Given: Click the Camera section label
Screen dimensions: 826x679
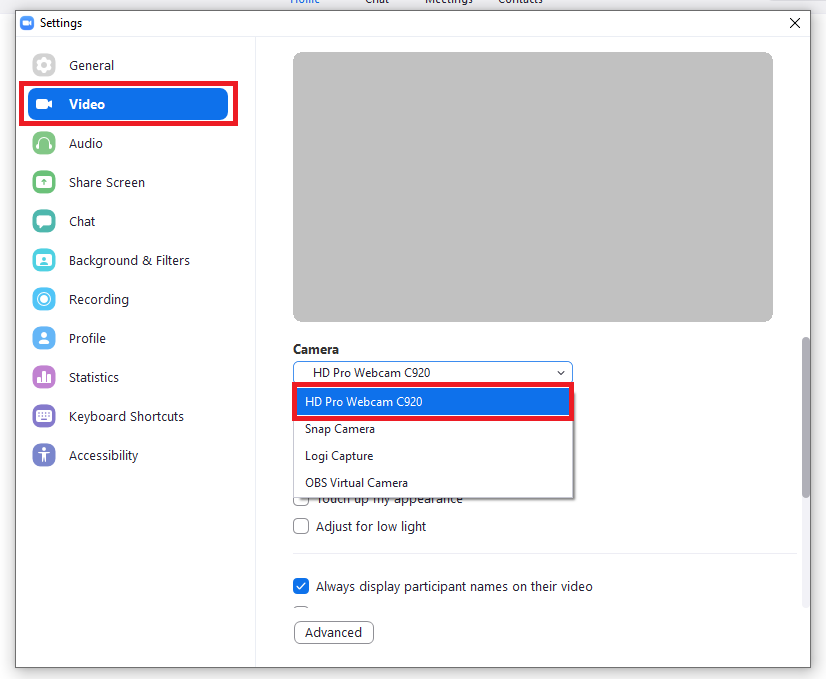Looking at the screenshot, I should [316, 349].
